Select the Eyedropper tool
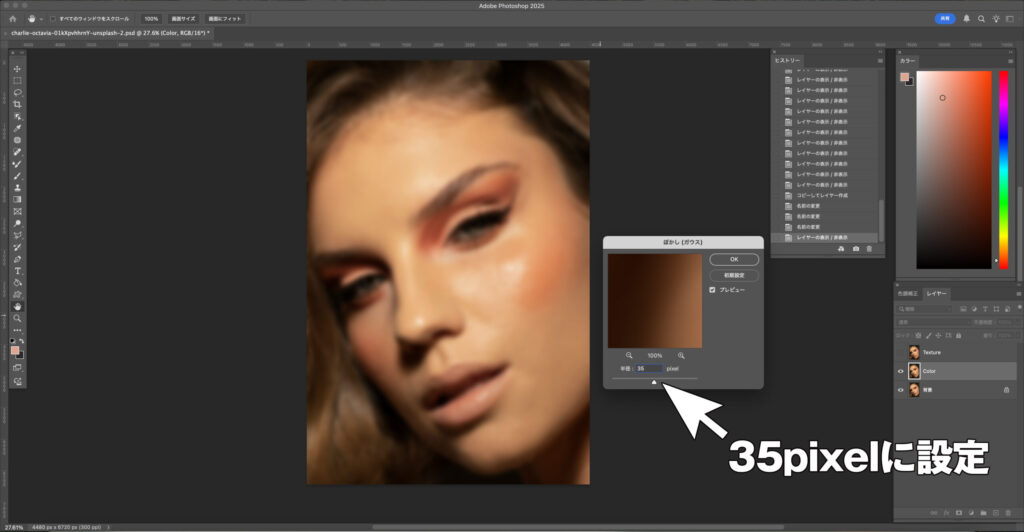Screen dimensions: 1024x532 18,128
